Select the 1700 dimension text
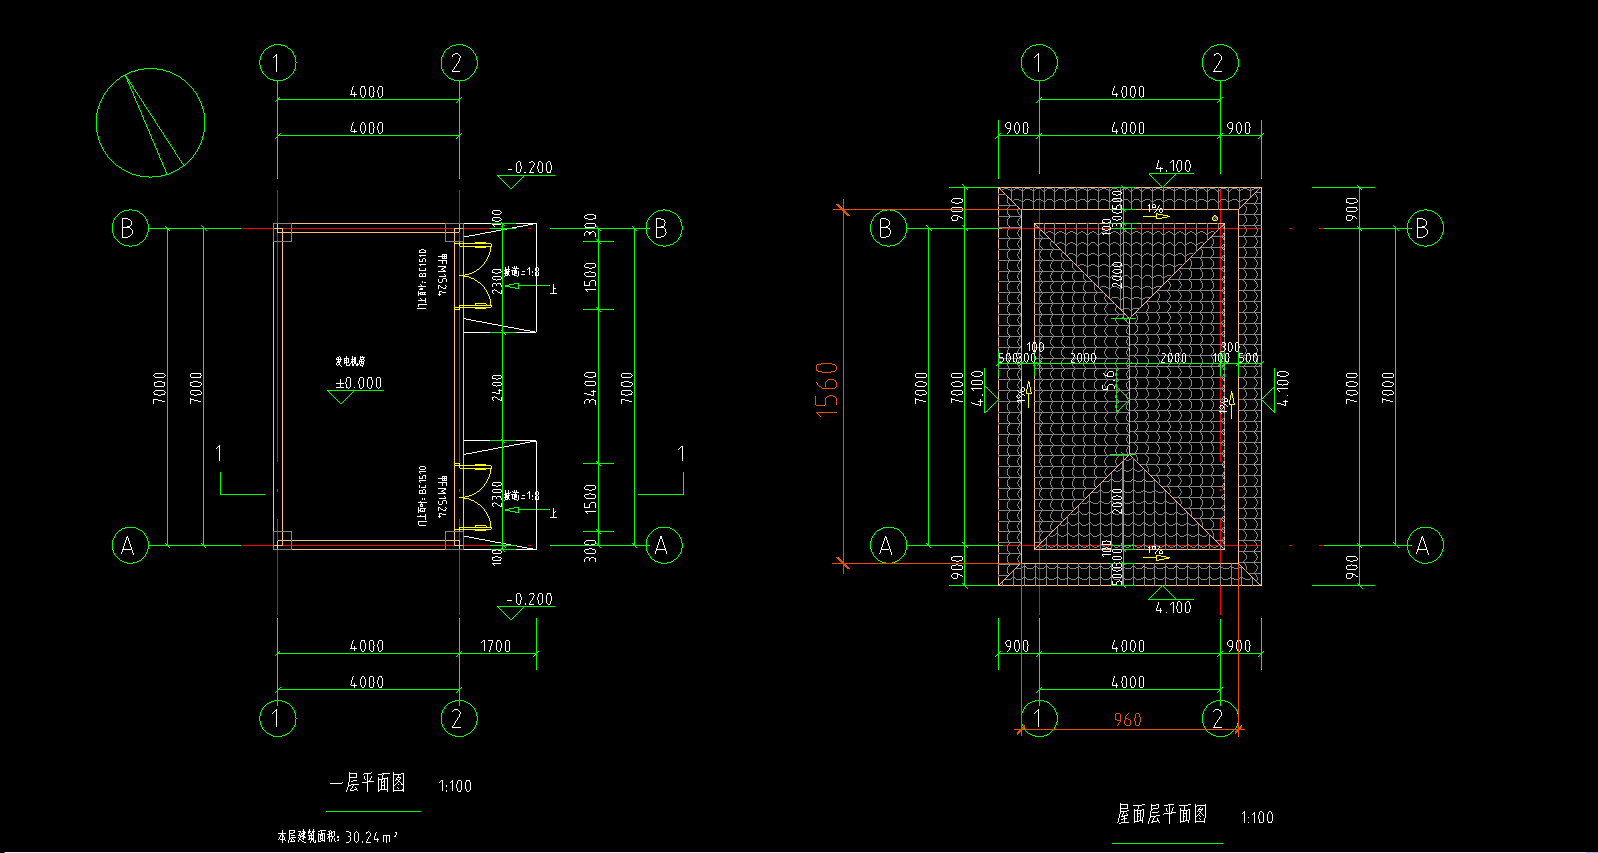 (x=495, y=646)
